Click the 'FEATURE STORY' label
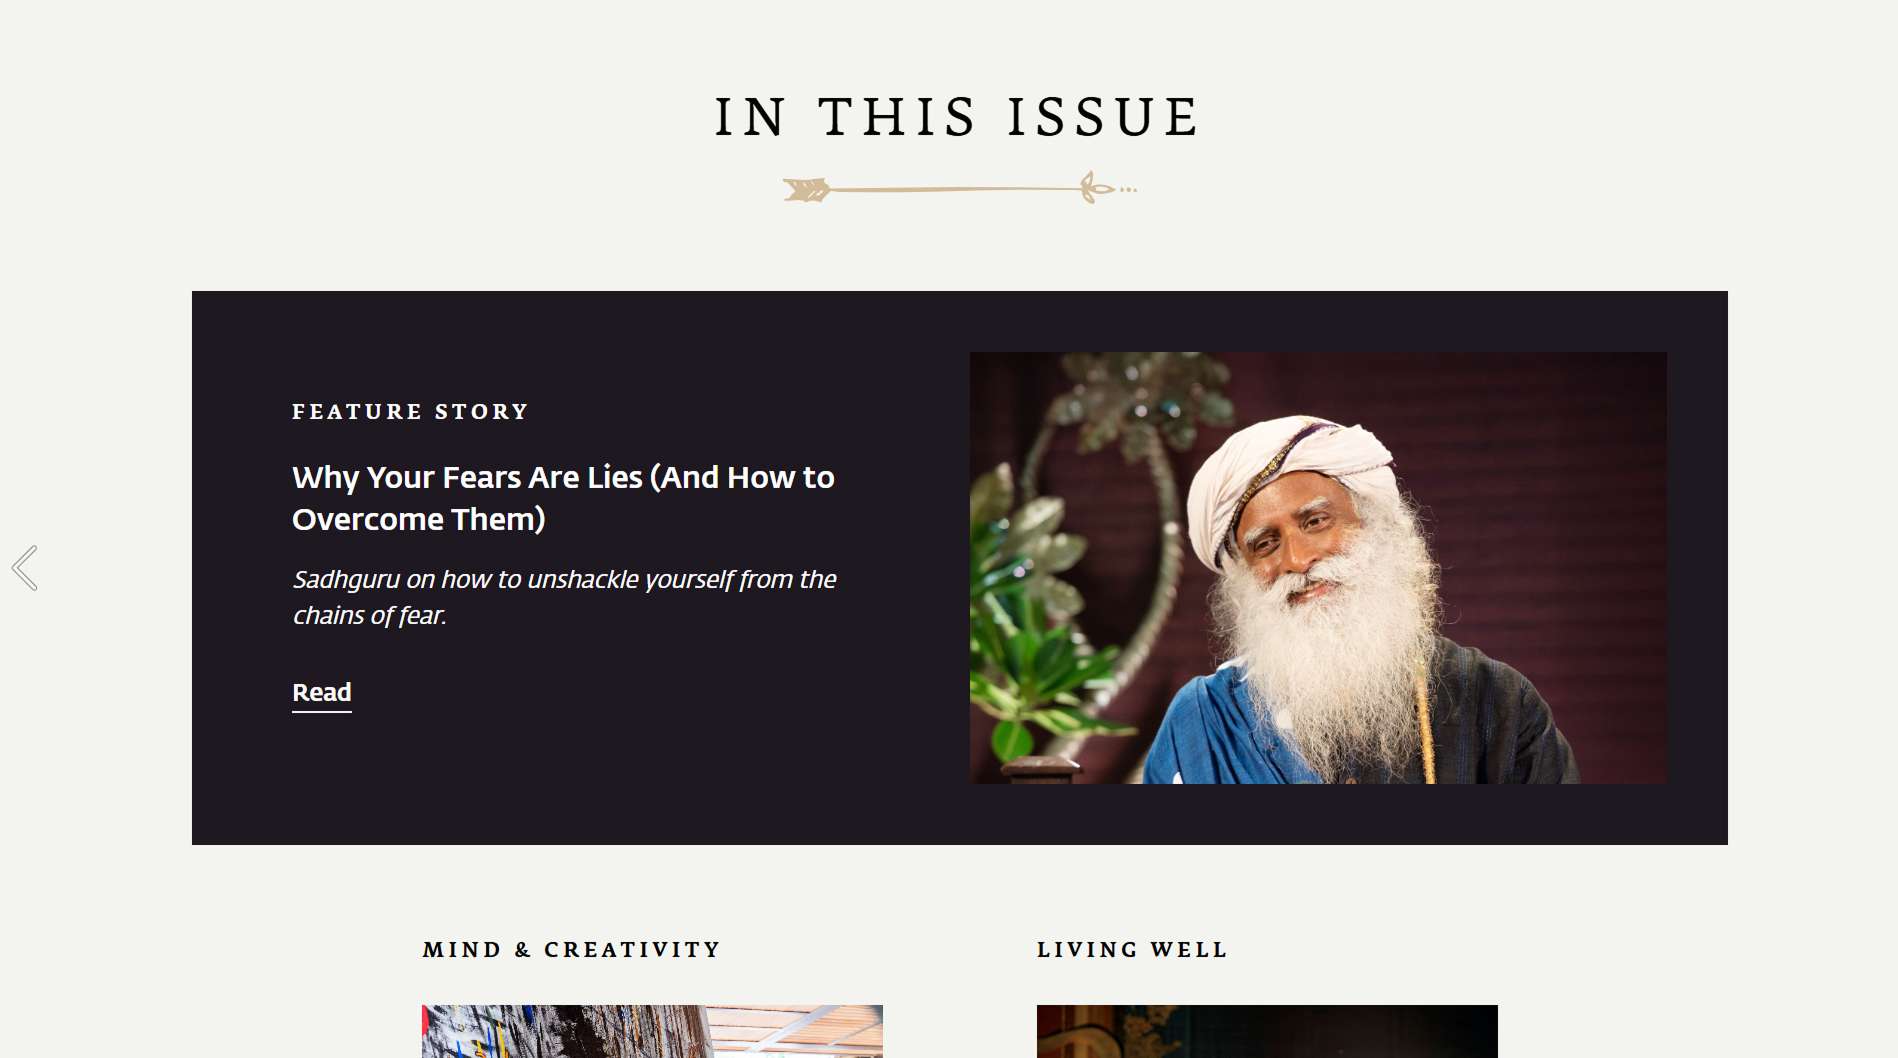The image size is (1898, 1058). pos(410,411)
